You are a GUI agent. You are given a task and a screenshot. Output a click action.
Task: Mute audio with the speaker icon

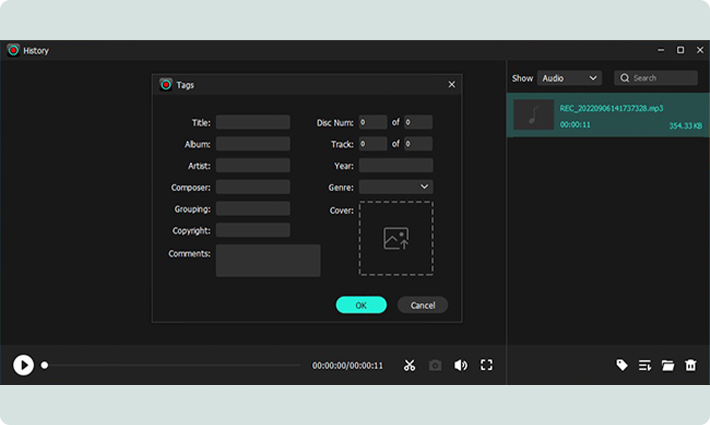(460, 365)
